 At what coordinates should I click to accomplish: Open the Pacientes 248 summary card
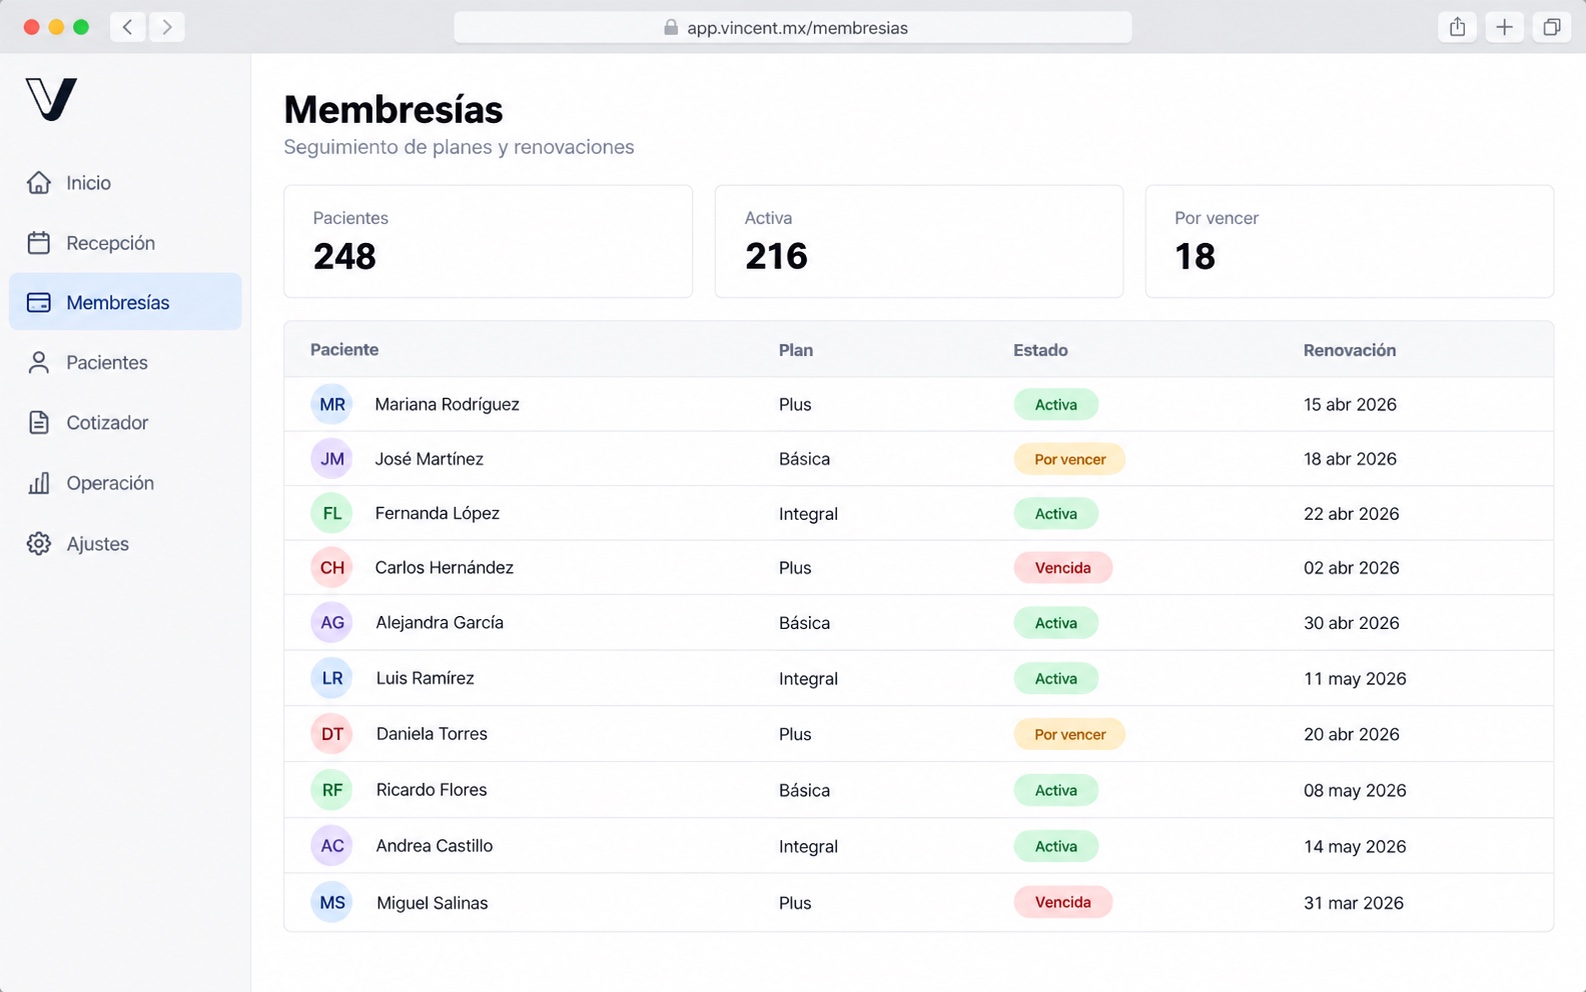click(488, 241)
